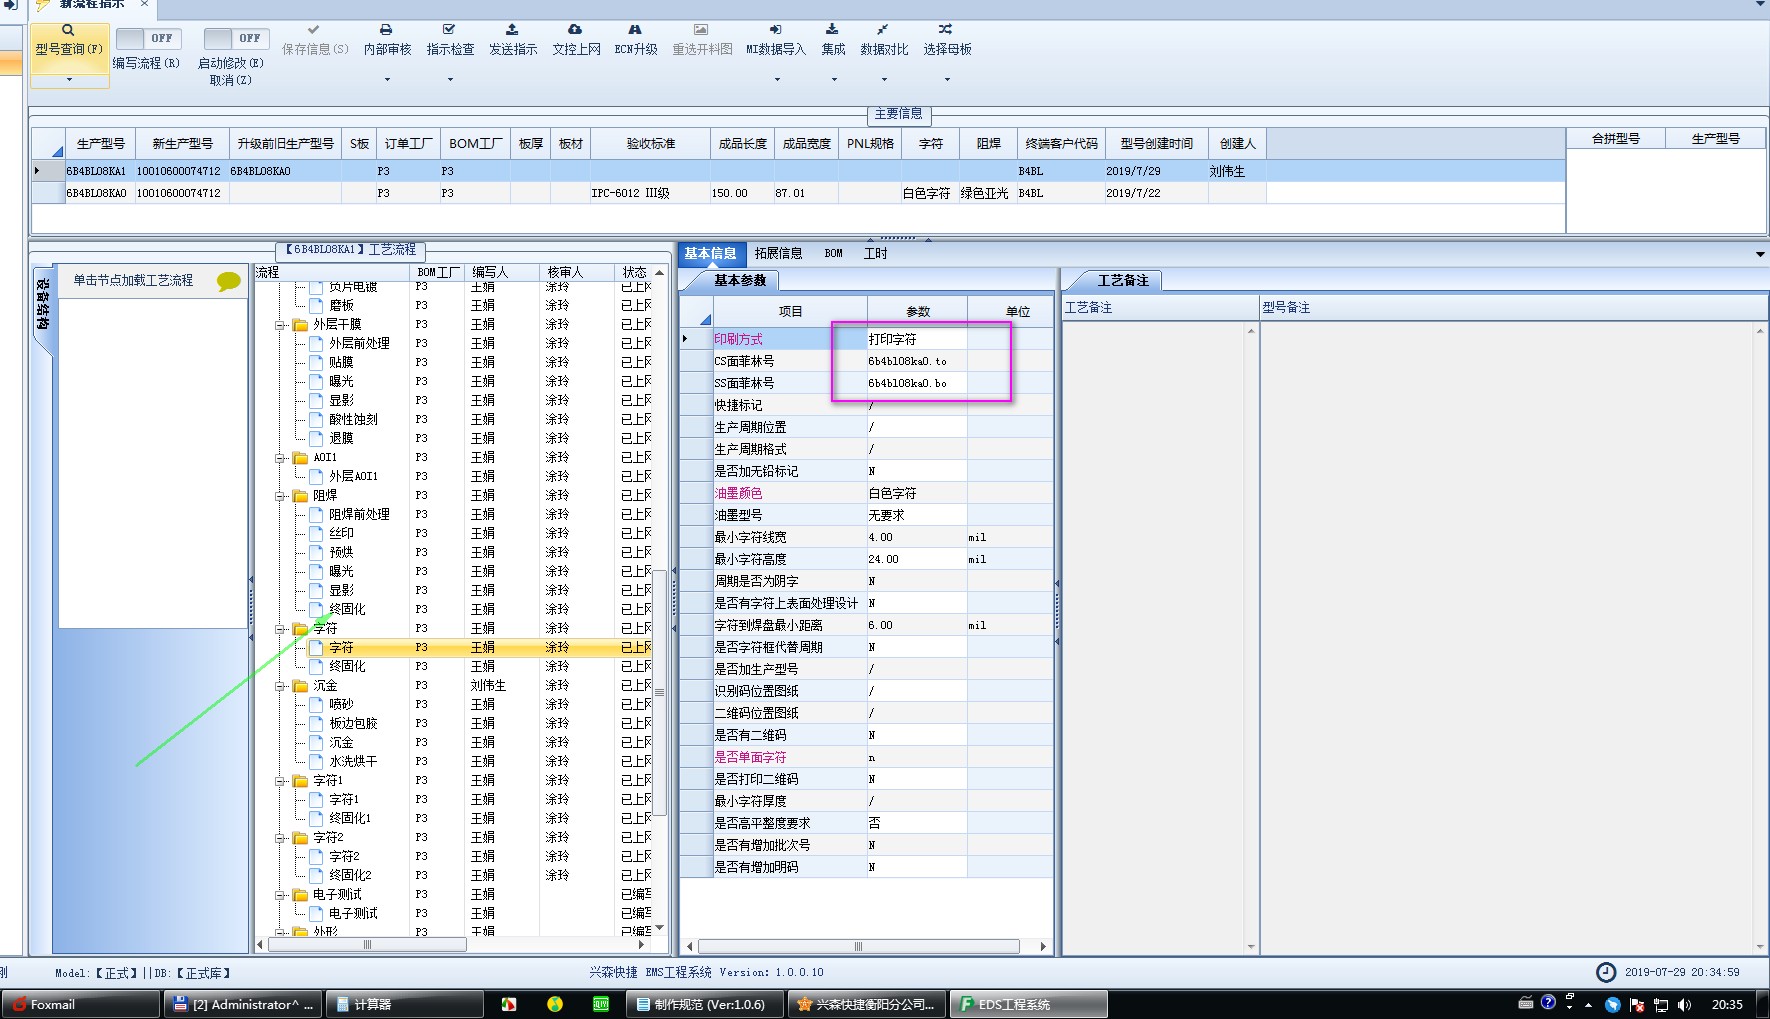Select the 酸性蚀刻 process node

(353, 419)
